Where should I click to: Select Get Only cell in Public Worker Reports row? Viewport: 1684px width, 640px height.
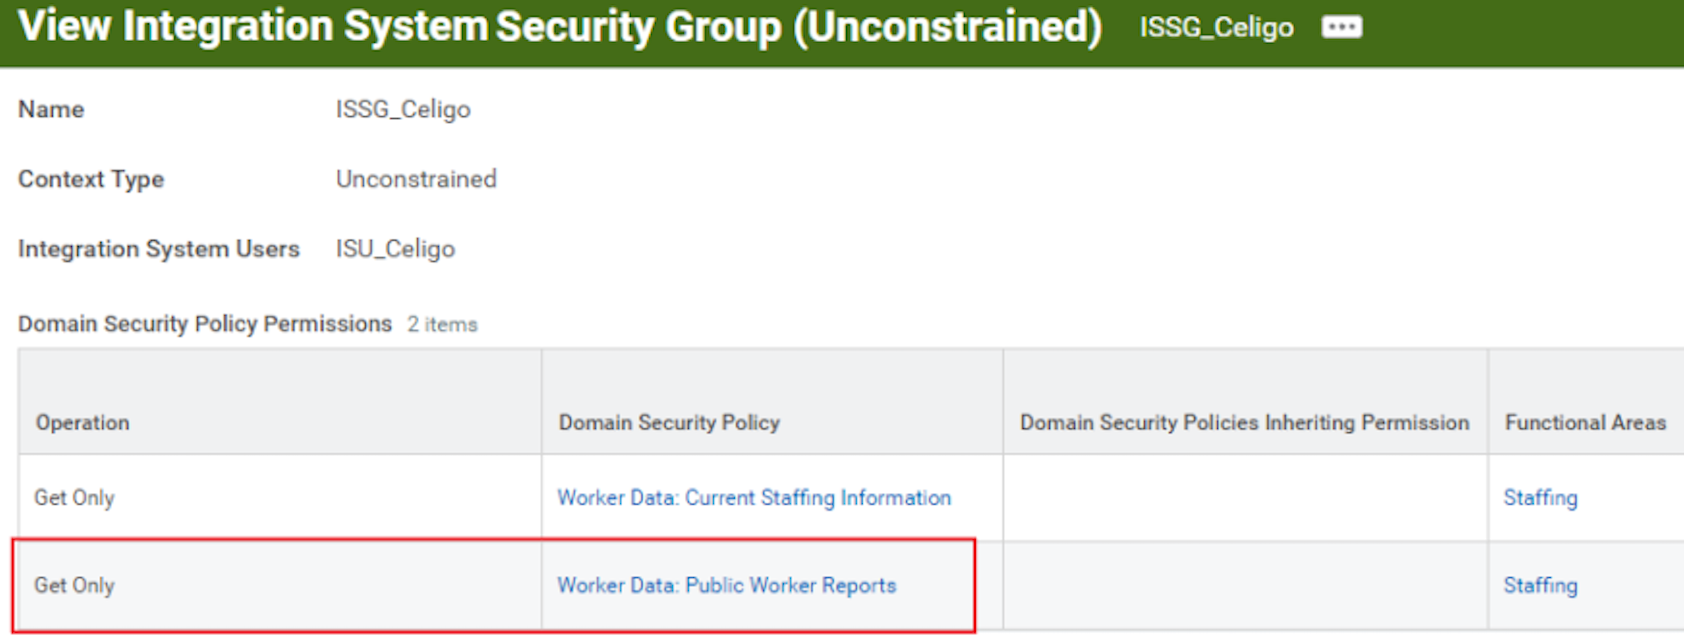point(75,586)
